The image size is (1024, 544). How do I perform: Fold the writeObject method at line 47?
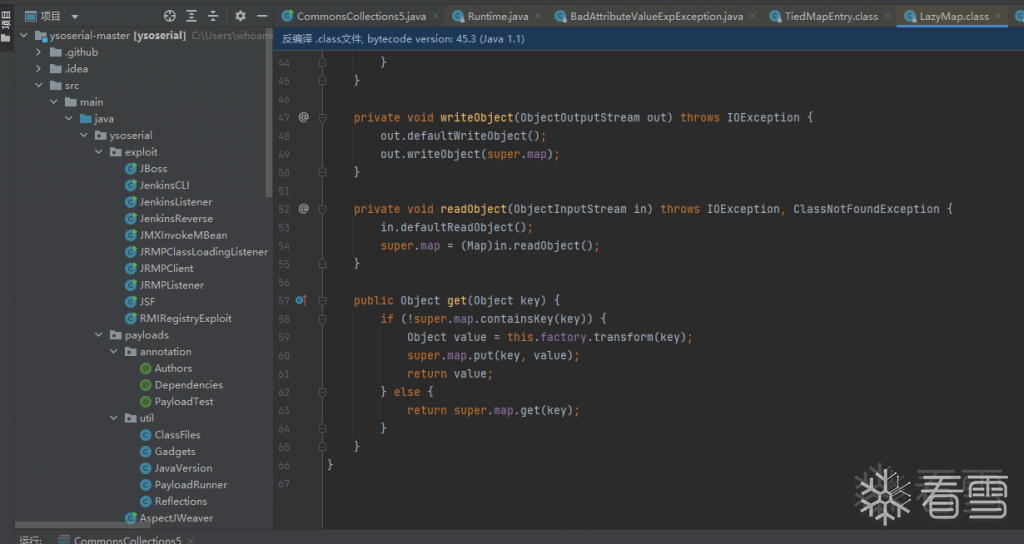[x=323, y=118]
